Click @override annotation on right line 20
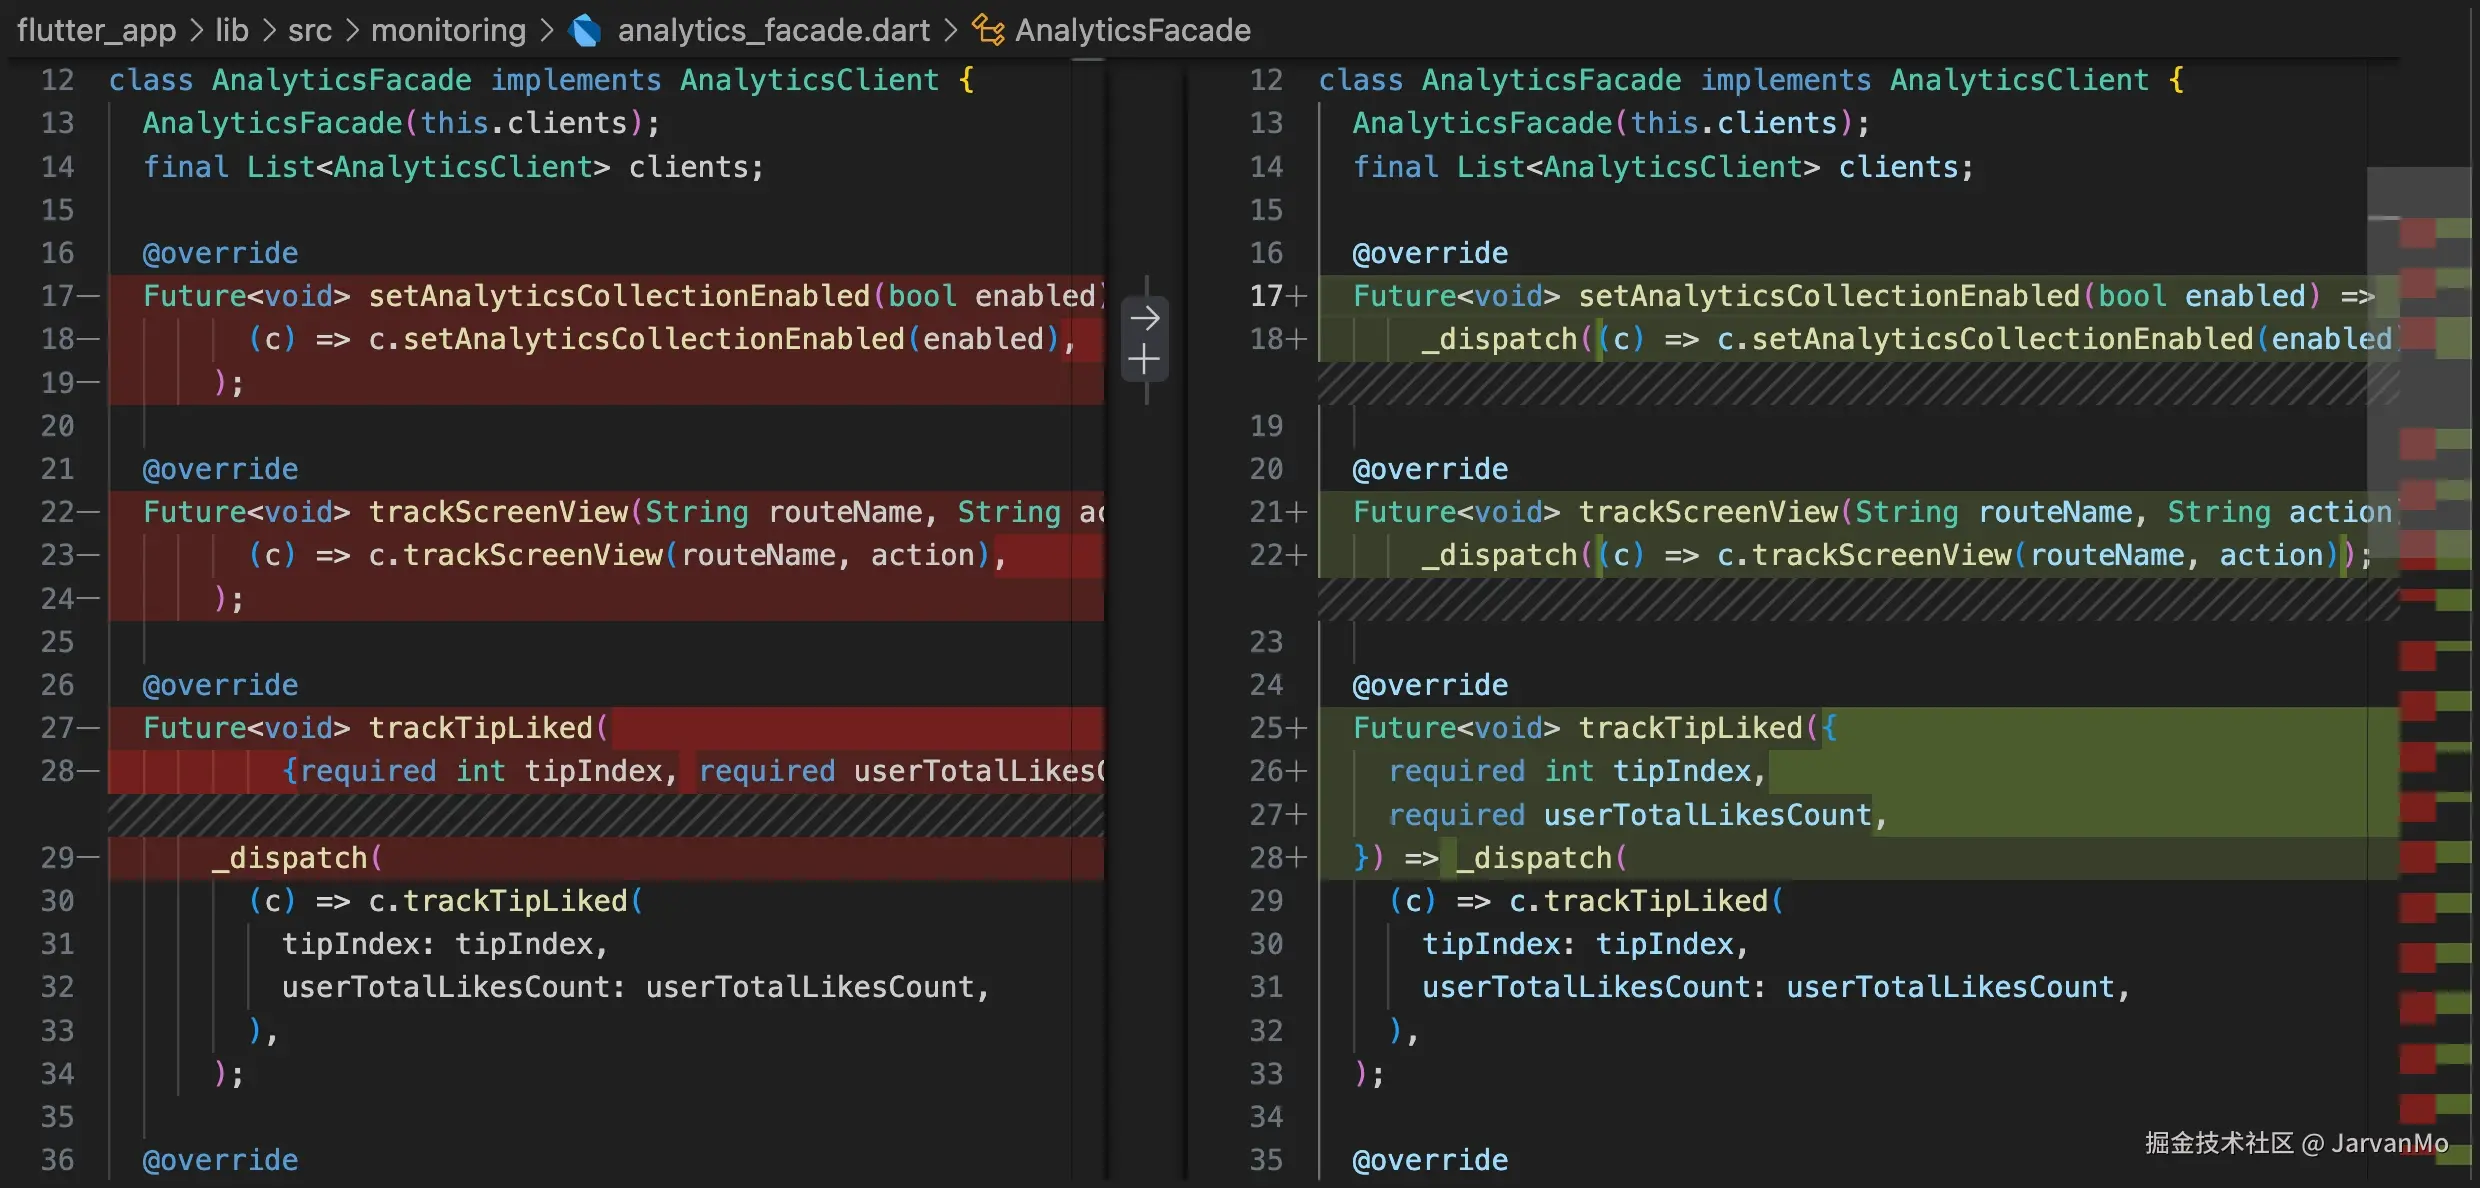 (x=1429, y=469)
